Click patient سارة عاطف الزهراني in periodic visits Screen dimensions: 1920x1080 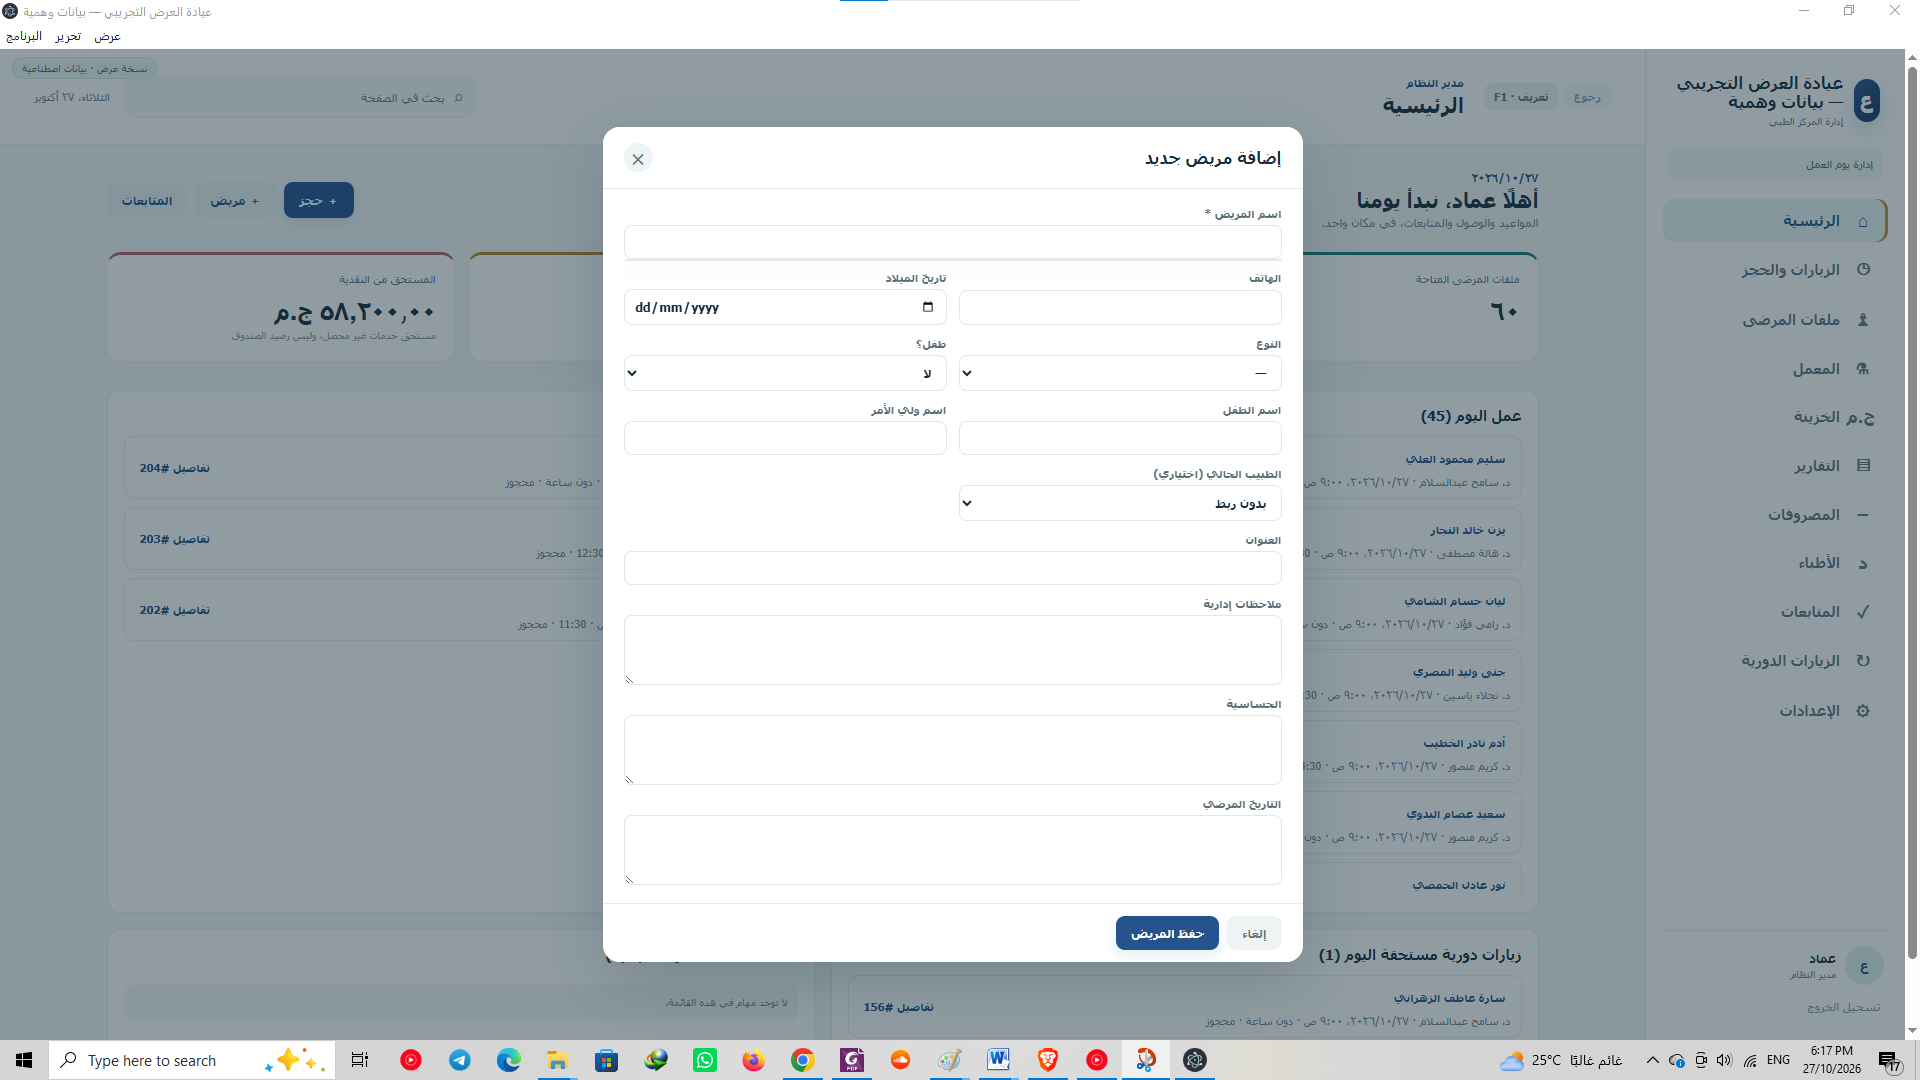[1449, 998]
